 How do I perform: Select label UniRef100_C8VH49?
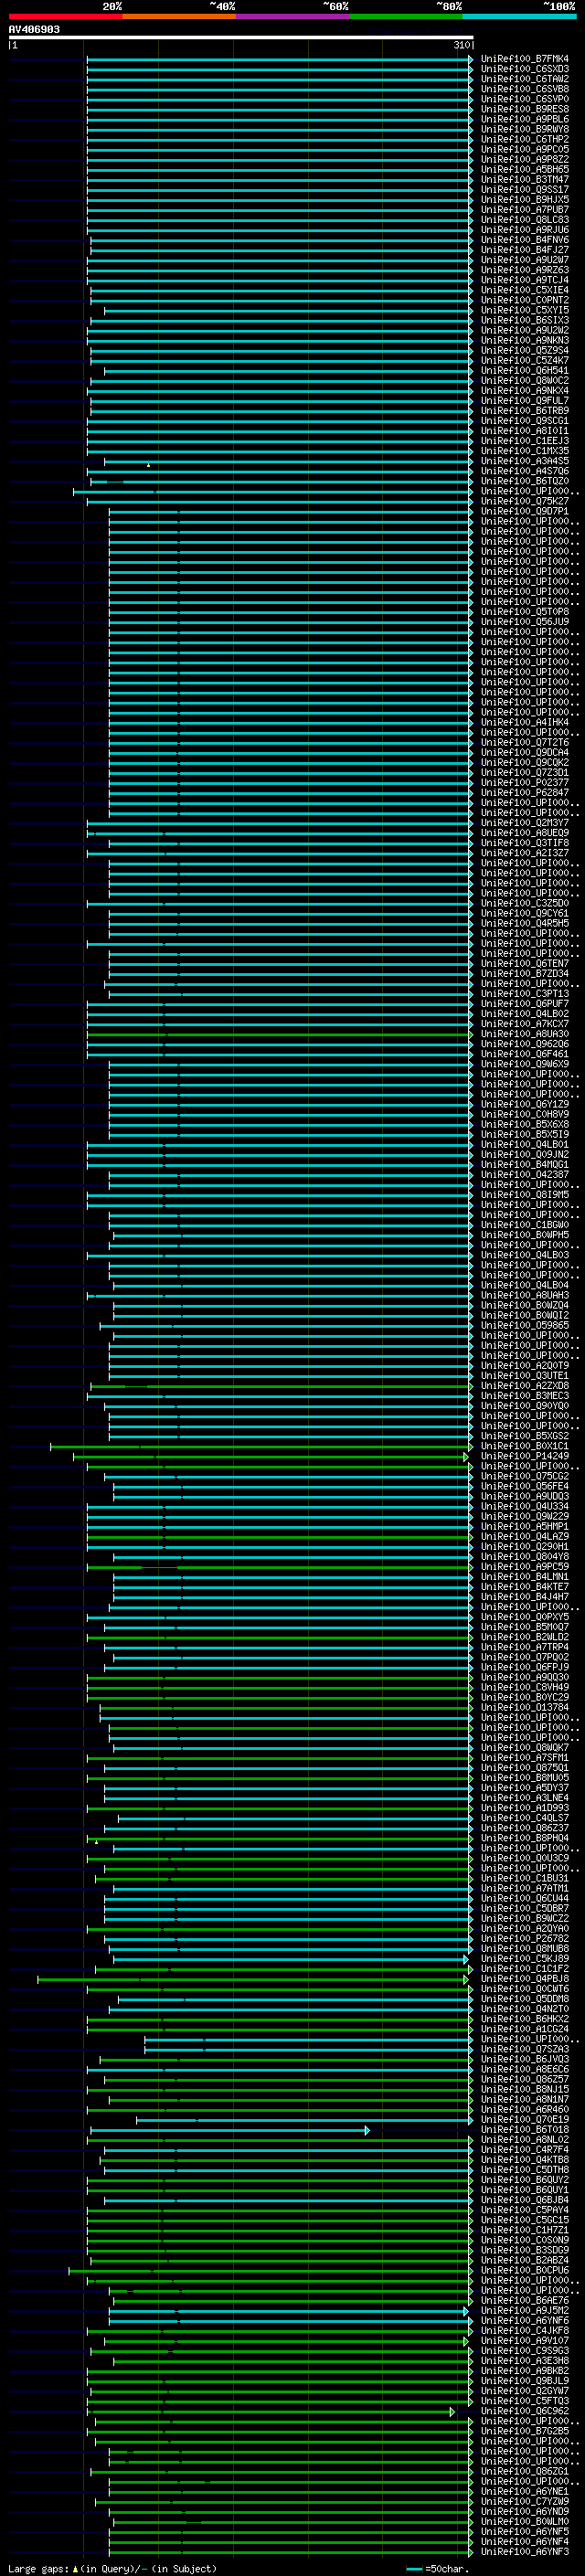point(524,1687)
